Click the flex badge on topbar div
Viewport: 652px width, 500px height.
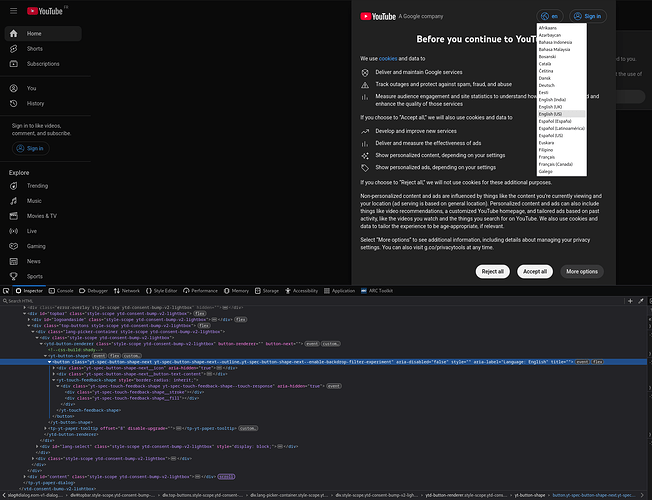pos(200,314)
